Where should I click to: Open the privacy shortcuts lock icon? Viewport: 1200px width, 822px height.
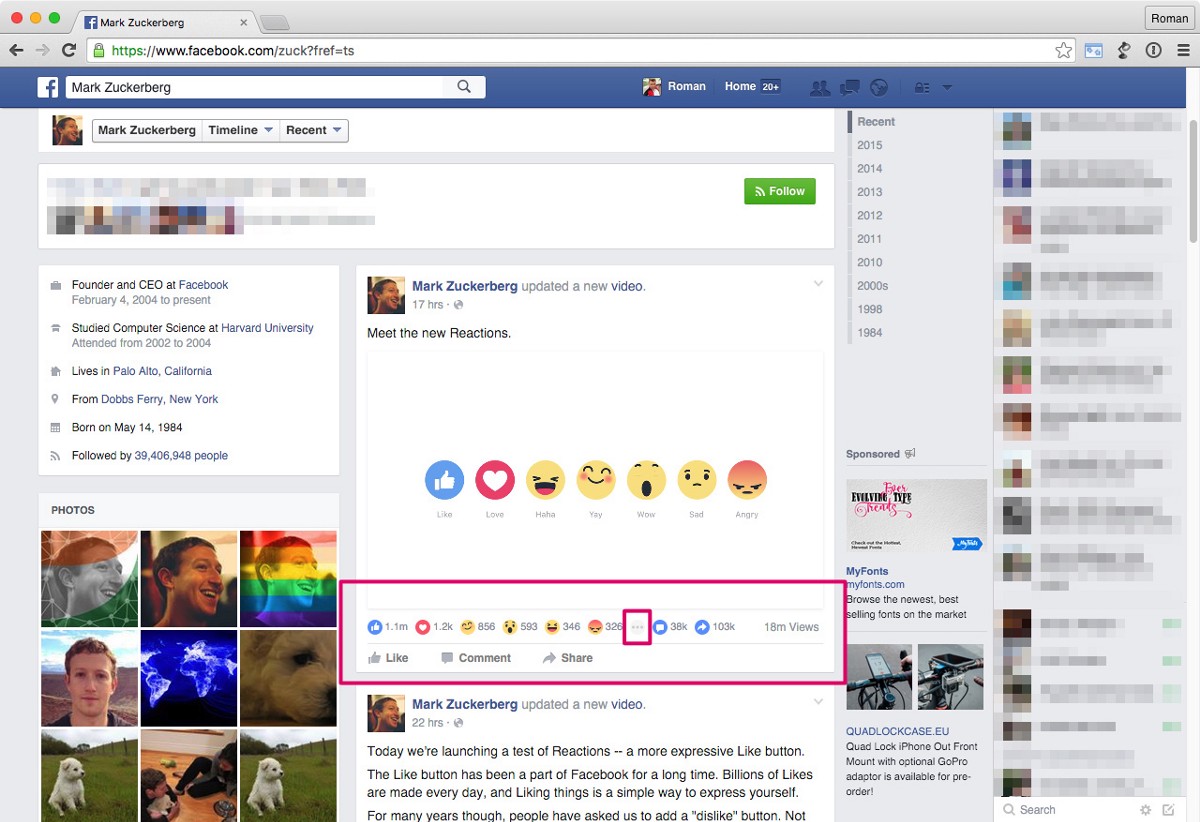click(x=922, y=88)
